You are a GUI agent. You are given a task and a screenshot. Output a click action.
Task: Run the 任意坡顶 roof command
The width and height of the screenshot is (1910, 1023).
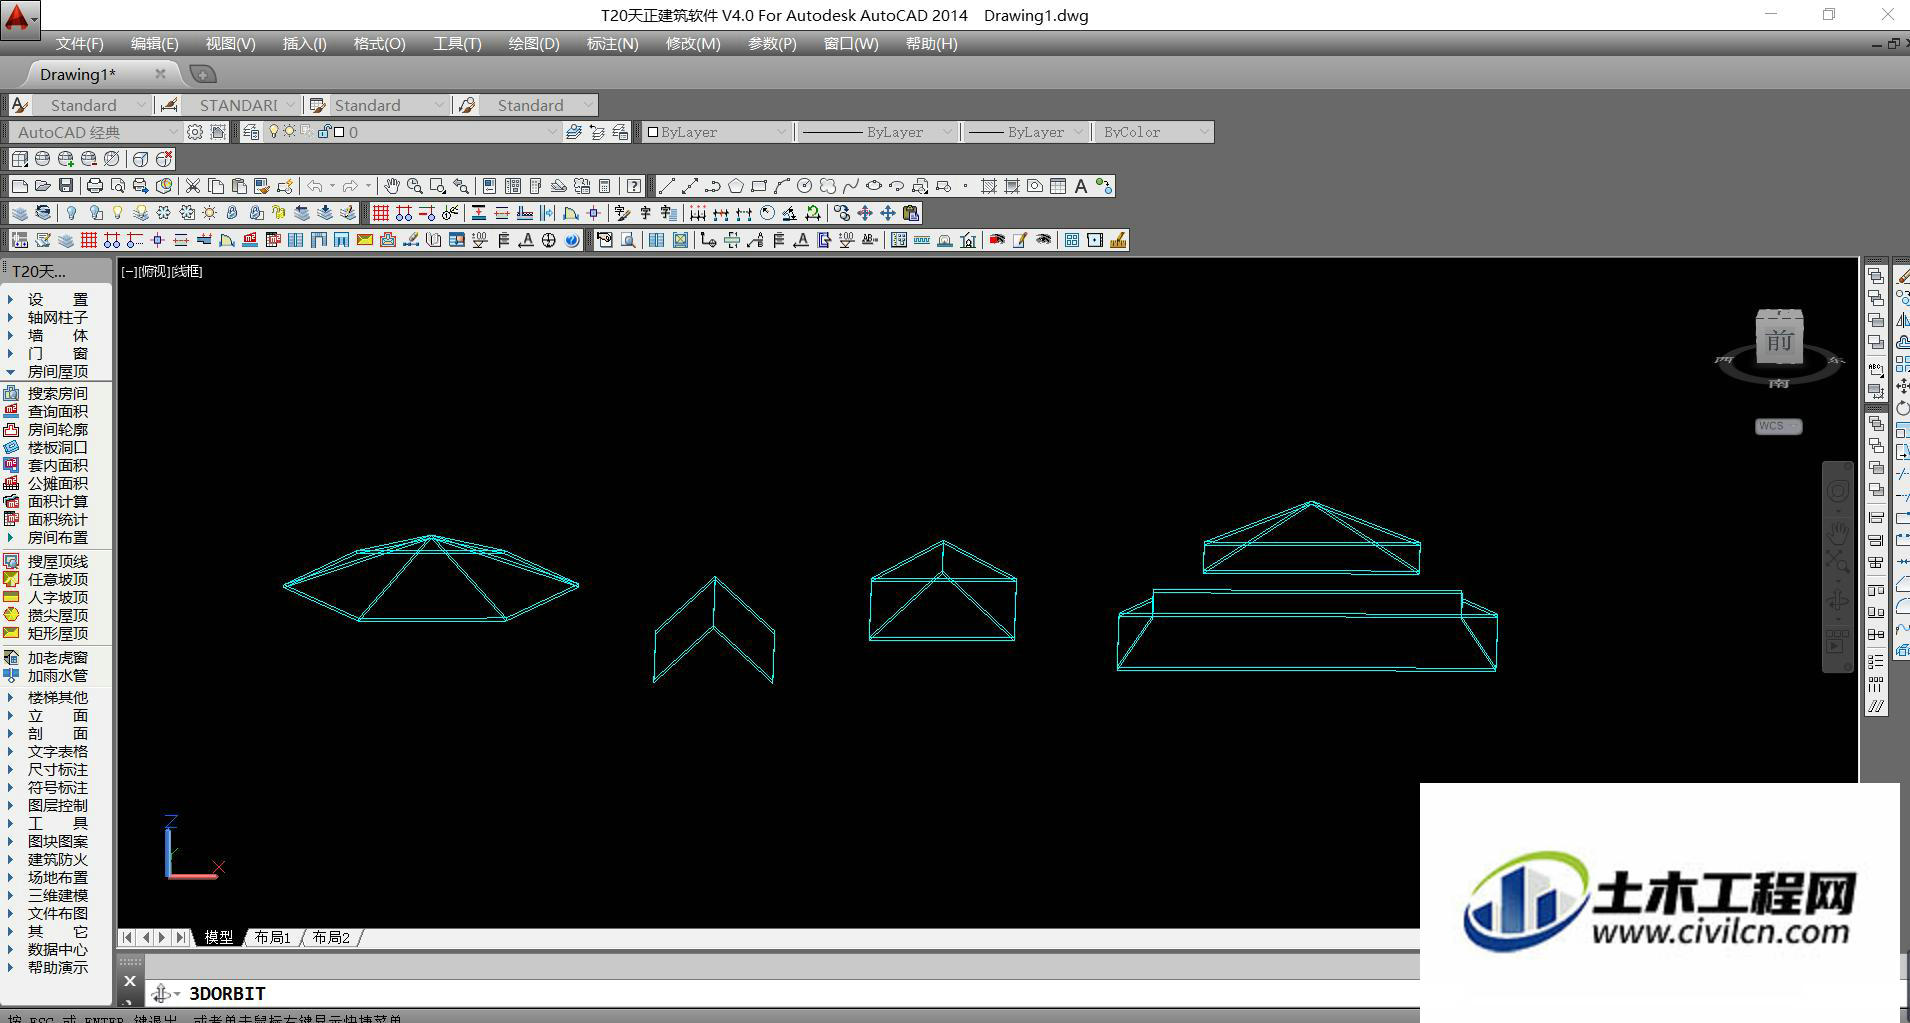coord(57,579)
